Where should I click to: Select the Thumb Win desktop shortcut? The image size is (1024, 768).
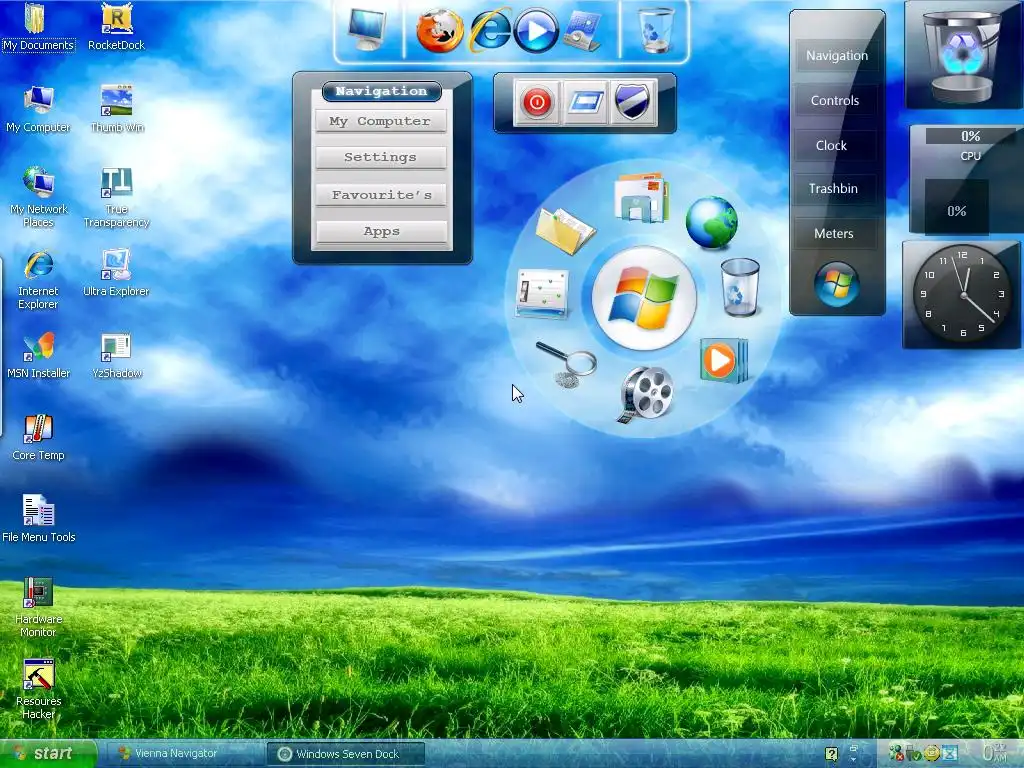116,108
